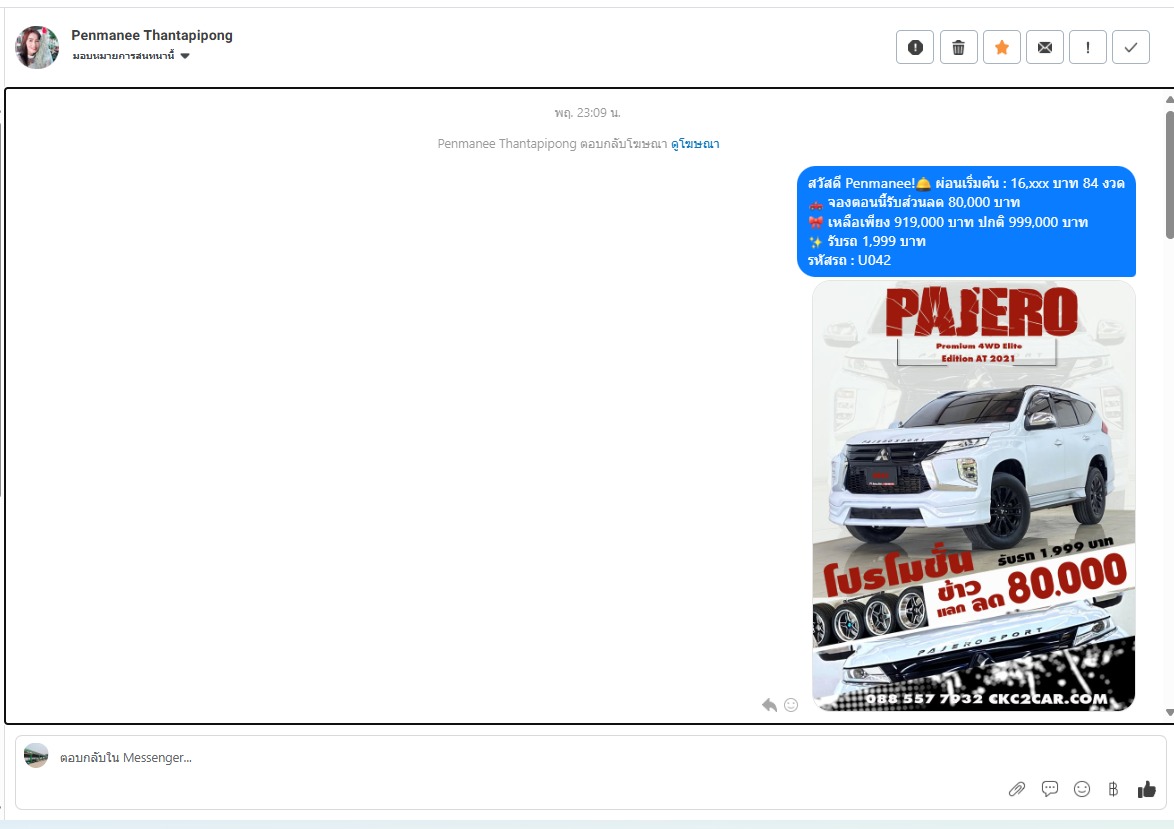
Task: Expand assign conversation dropdown arrow
Action: [185, 55]
